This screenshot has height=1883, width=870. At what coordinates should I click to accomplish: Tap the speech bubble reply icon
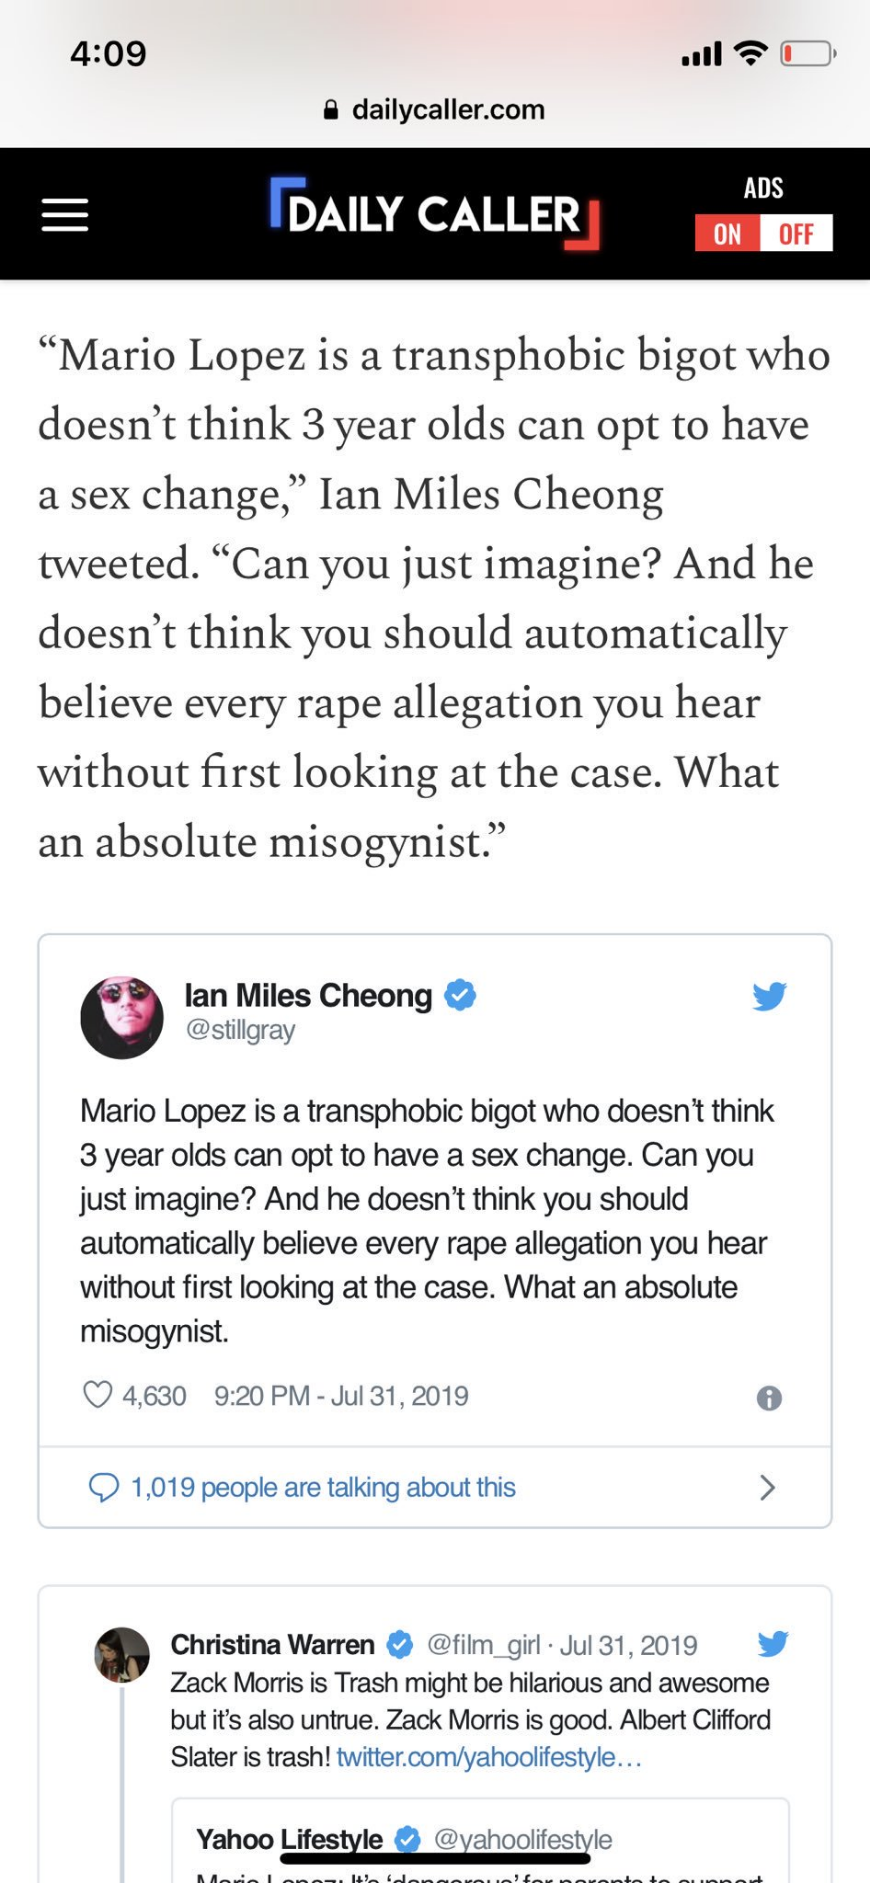pos(104,1488)
